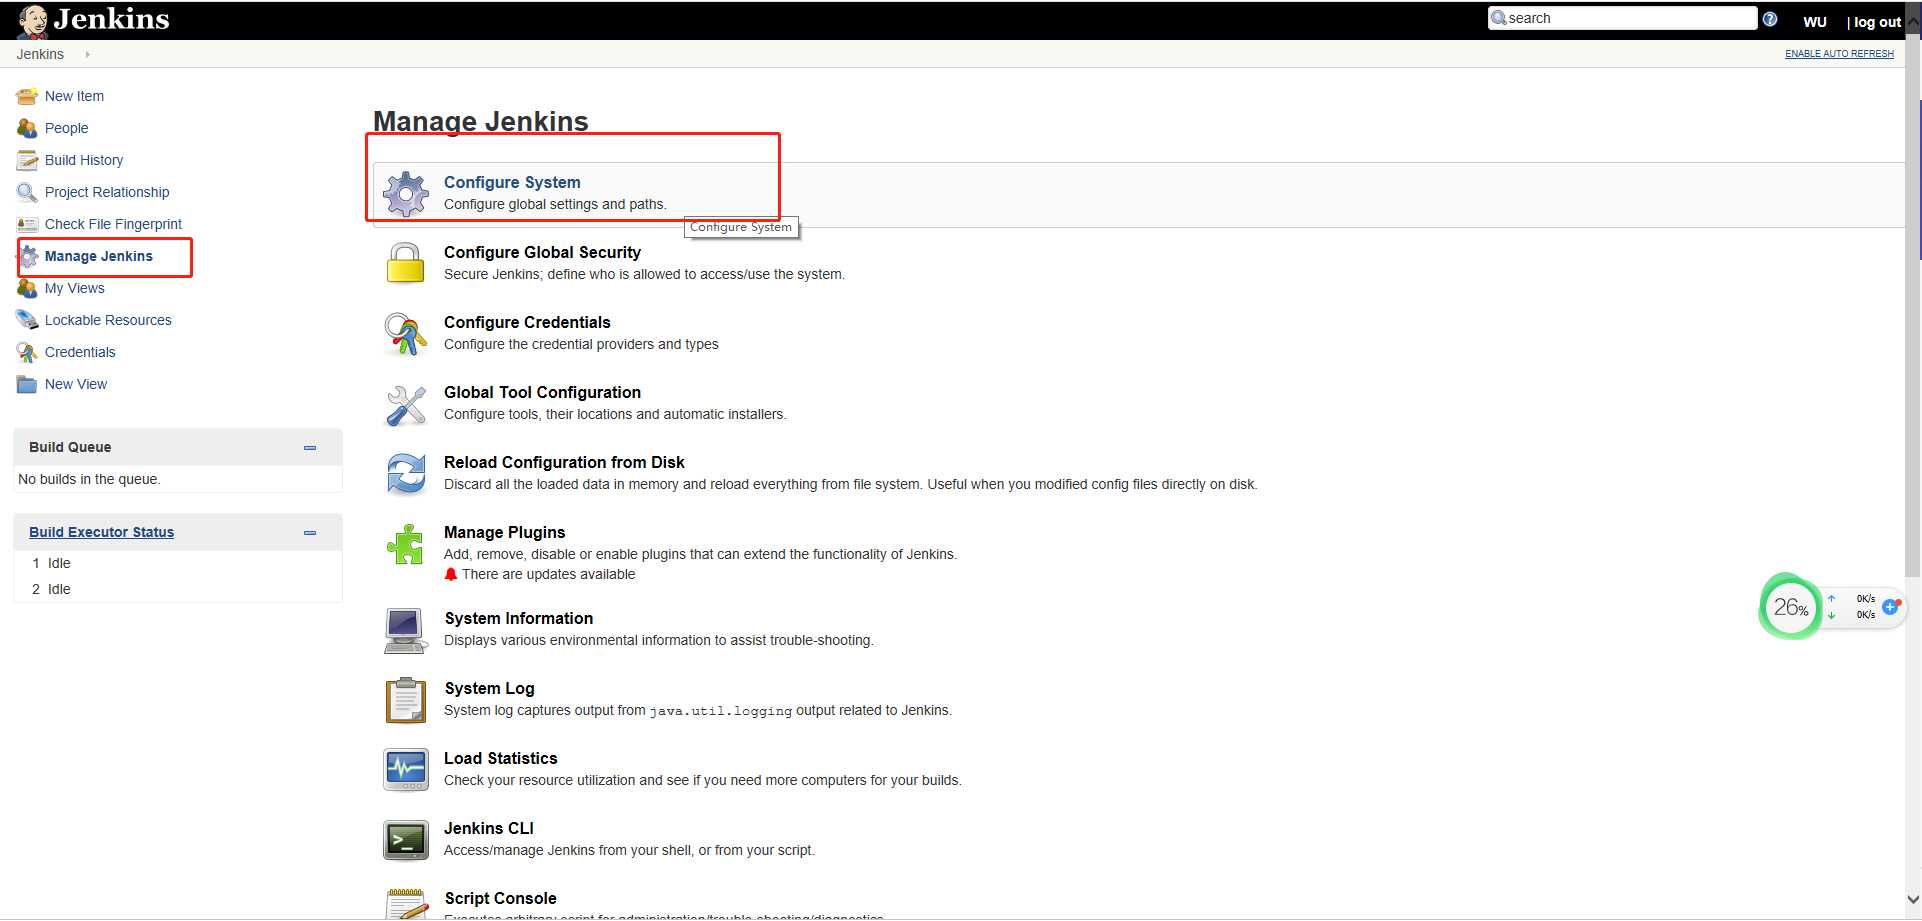1922x921 pixels.
Task: Click the Jenkins butler logo icon
Action: coord(33,20)
